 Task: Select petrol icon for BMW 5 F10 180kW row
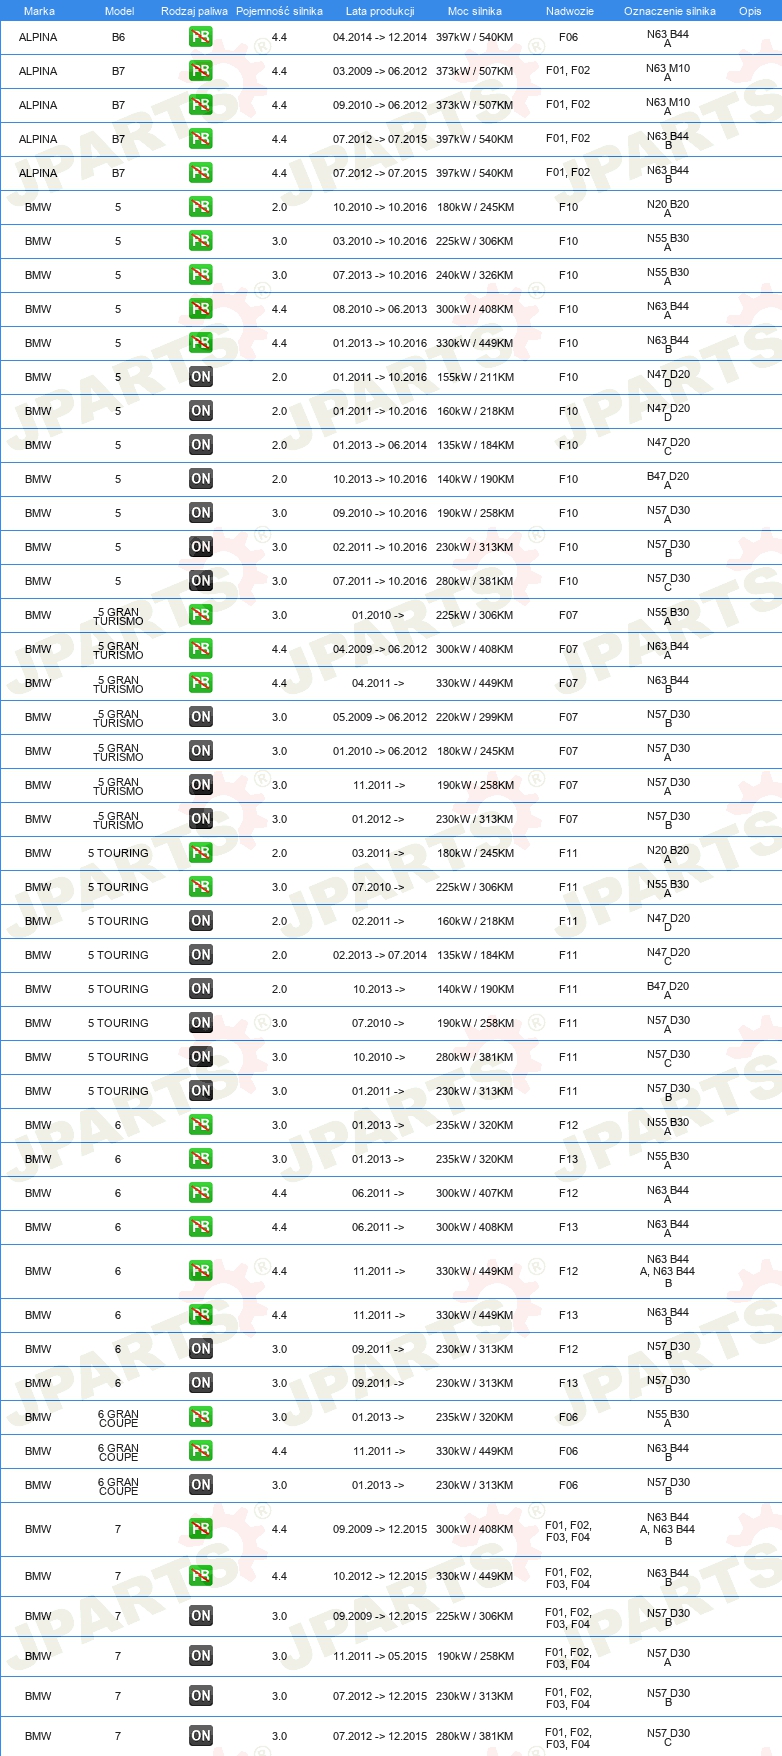pos(200,207)
